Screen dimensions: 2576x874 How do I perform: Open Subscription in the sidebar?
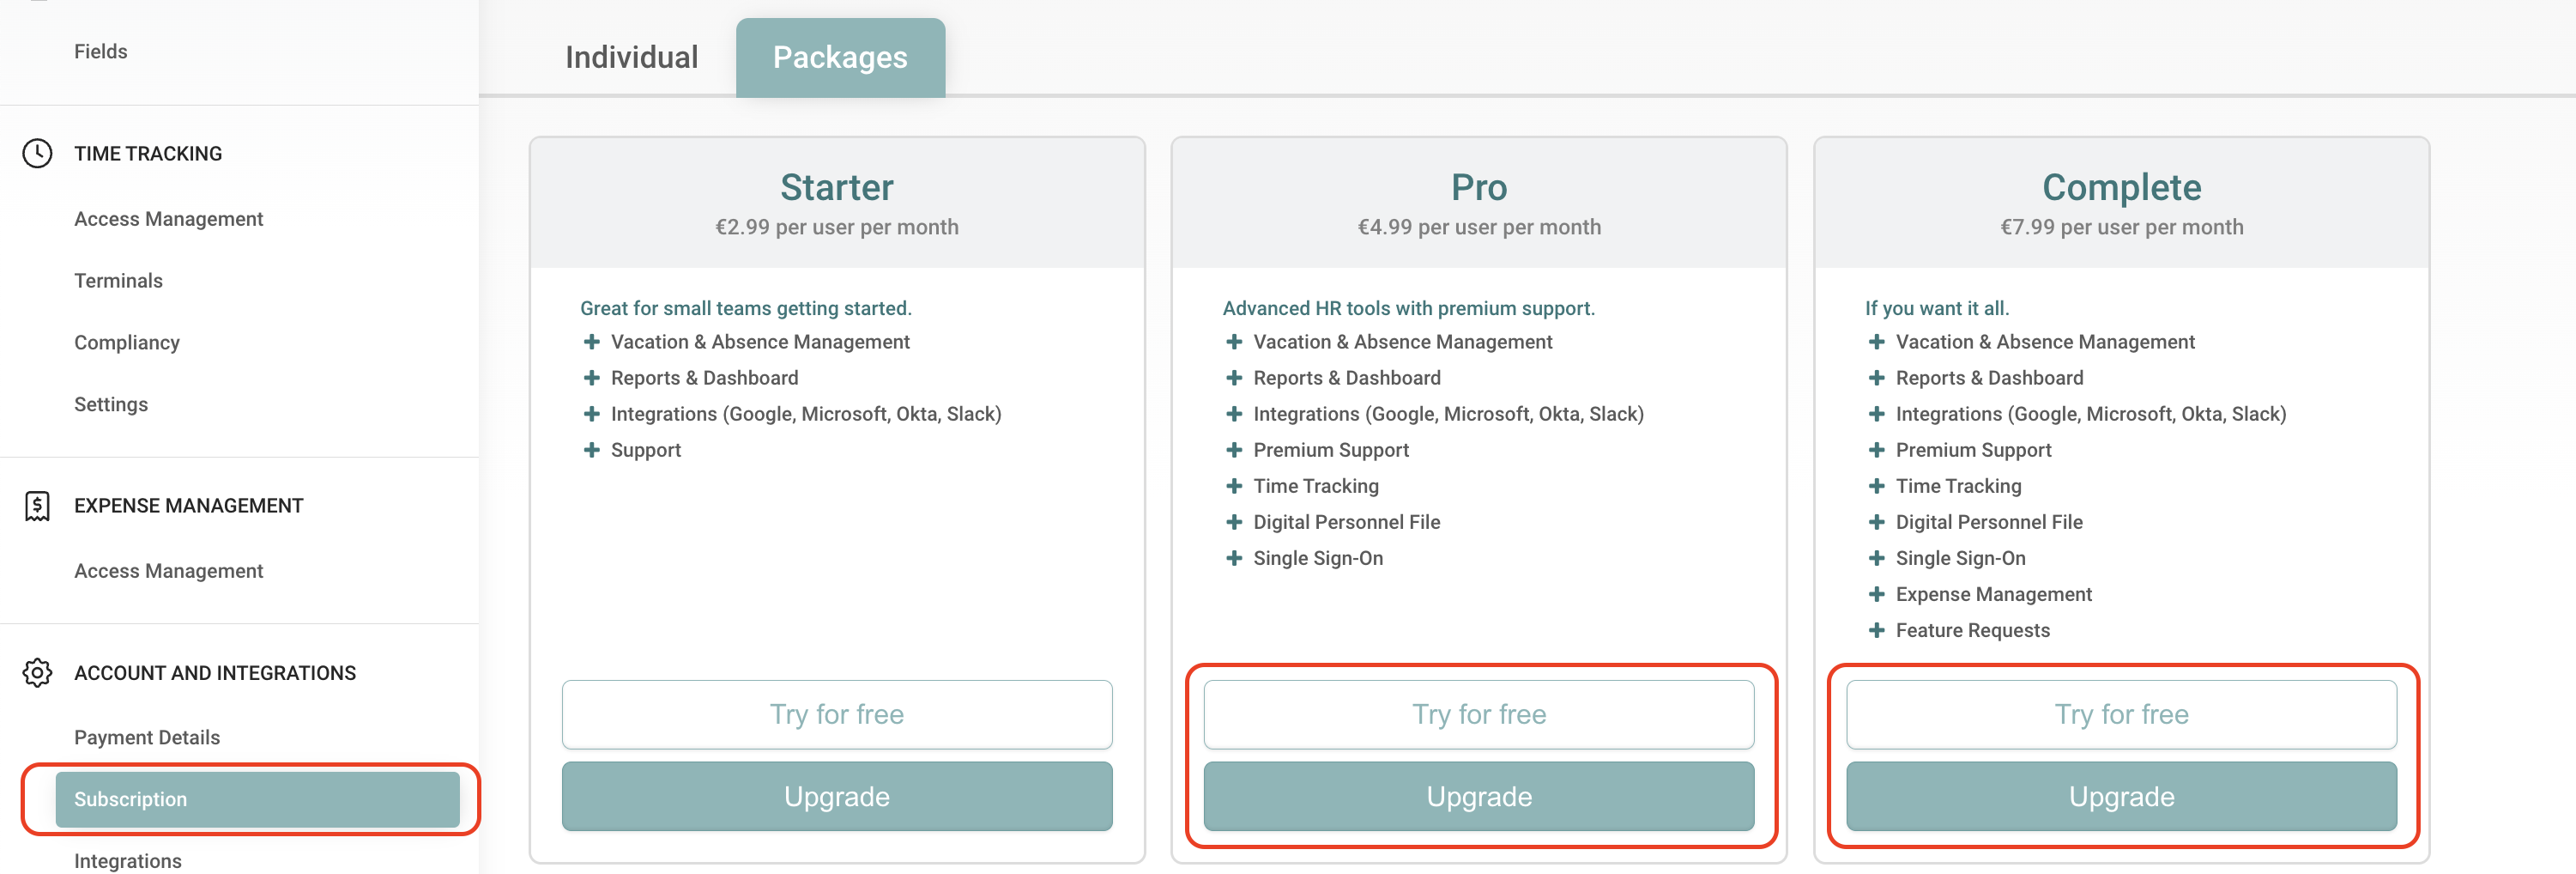tap(257, 799)
